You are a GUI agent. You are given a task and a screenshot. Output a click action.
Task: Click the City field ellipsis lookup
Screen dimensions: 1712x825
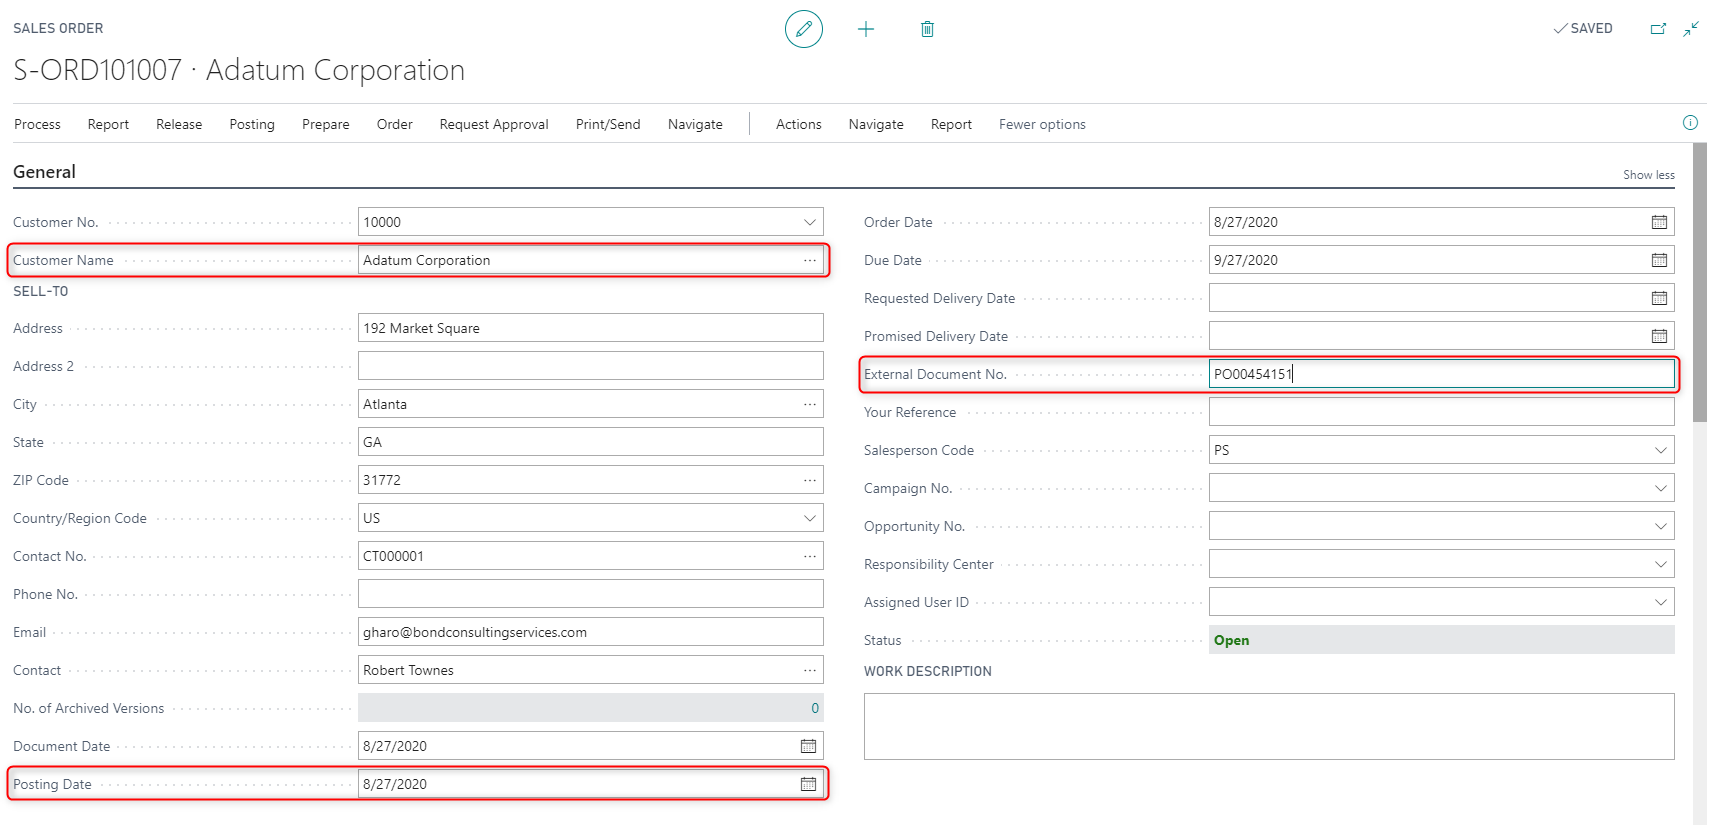(809, 404)
